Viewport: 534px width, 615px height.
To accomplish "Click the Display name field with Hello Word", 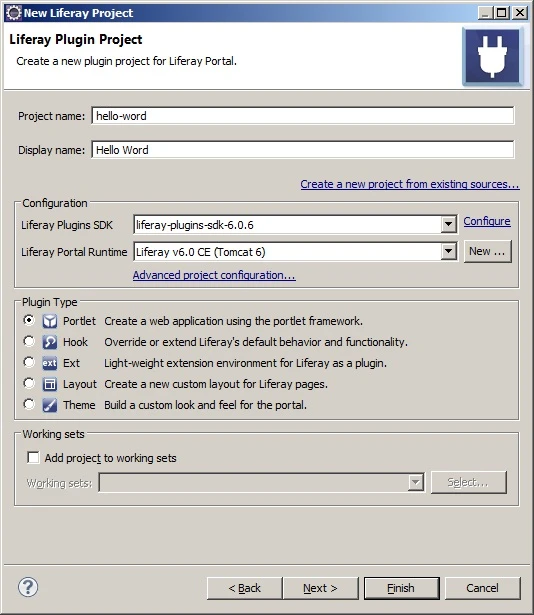I will tap(303, 150).
